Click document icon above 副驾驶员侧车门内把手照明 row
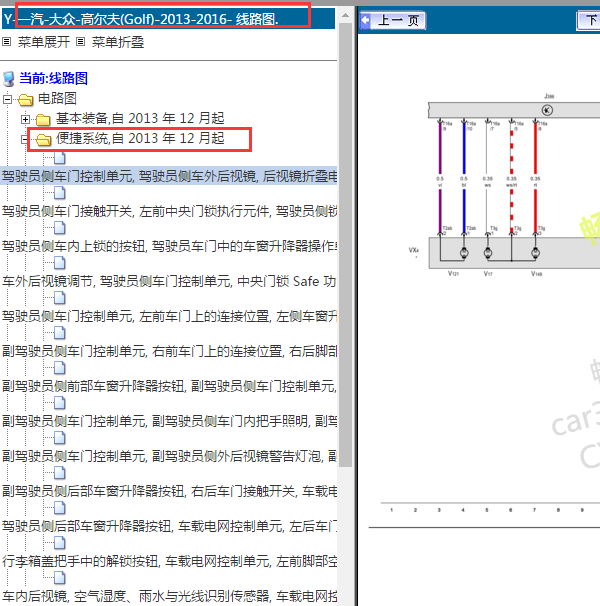Viewport: 600px width, 606px height. 60,403
